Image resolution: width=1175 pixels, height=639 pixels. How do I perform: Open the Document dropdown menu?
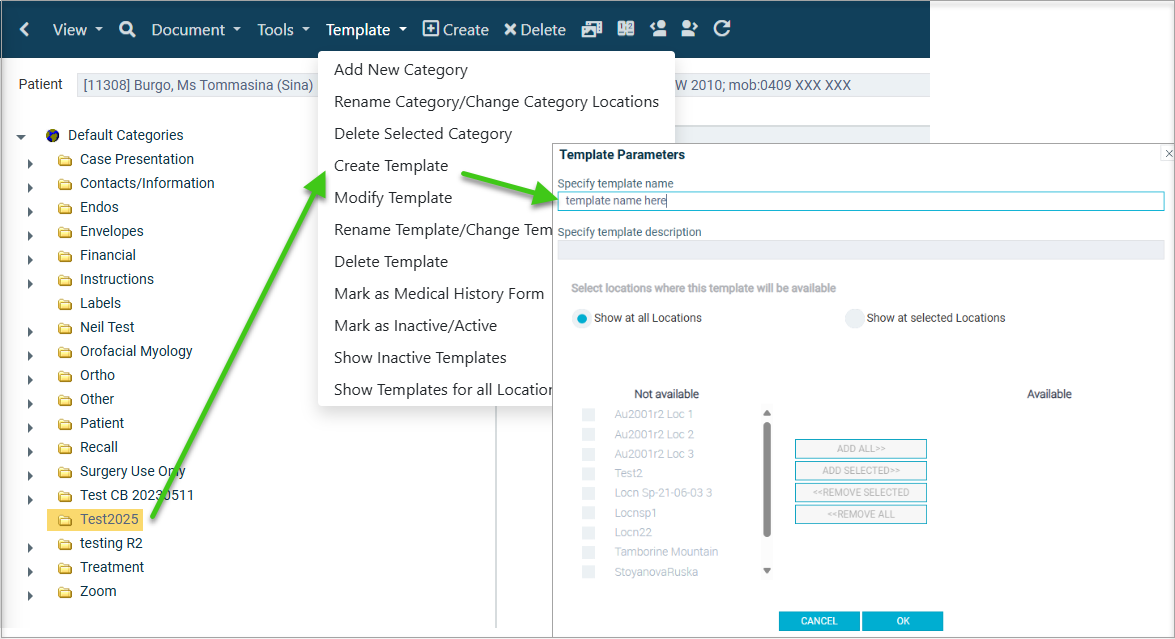click(x=196, y=30)
